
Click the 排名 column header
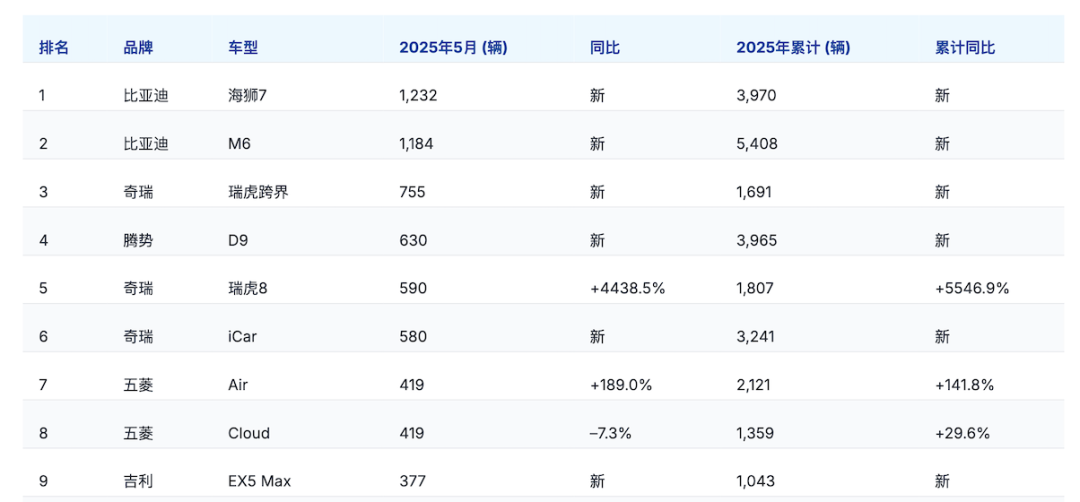tap(54, 48)
